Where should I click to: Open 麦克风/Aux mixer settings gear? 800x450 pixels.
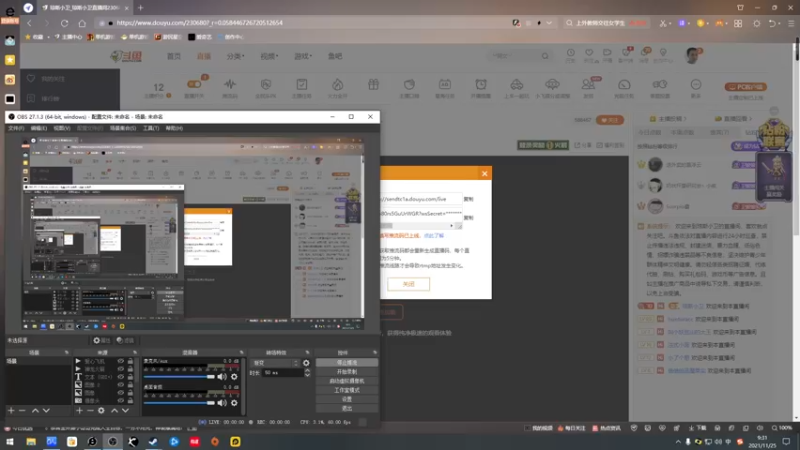click(x=234, y=377)
